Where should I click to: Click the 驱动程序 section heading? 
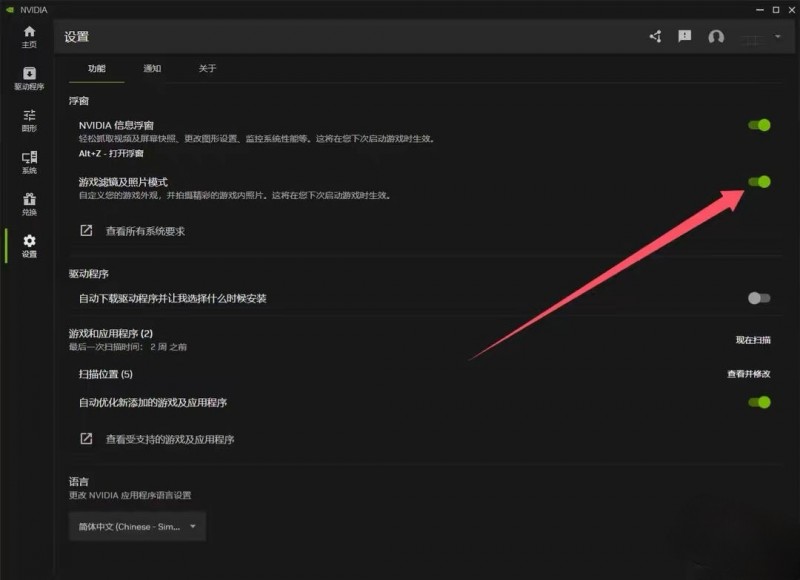(x=89, y=273)
